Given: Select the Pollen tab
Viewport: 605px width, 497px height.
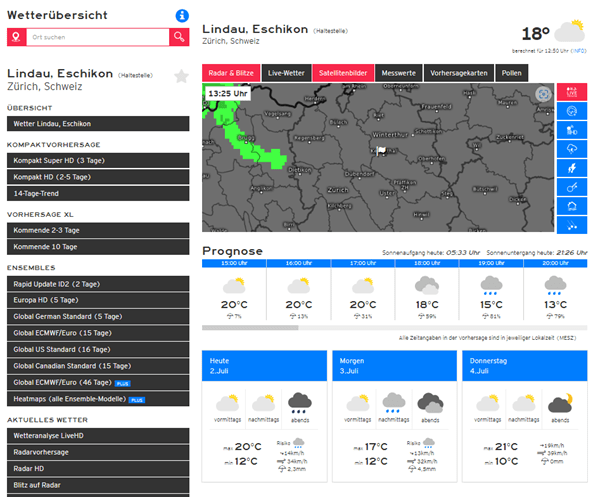Looking at the screenshot, I should 511,73.
